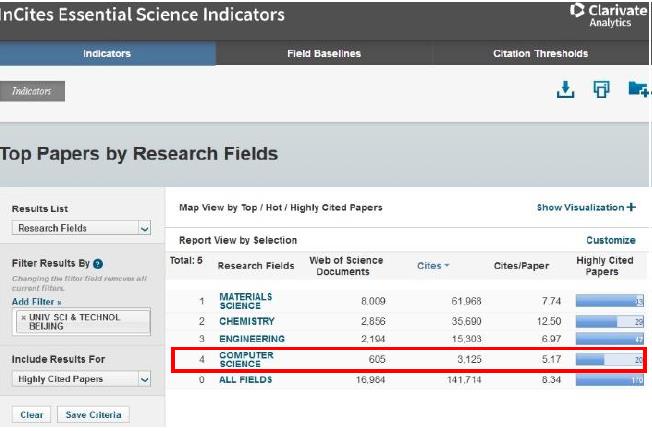652x431 pixels.
Task: Open the Highly Cited Papers dropdown
Action: click(x=81, y=379)
